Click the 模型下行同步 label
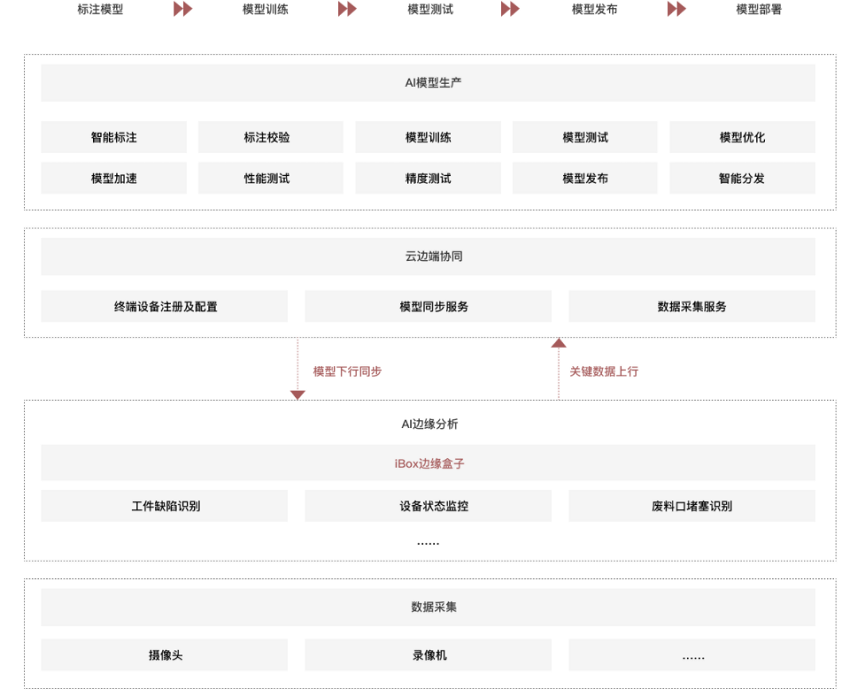 click(347, 371)
